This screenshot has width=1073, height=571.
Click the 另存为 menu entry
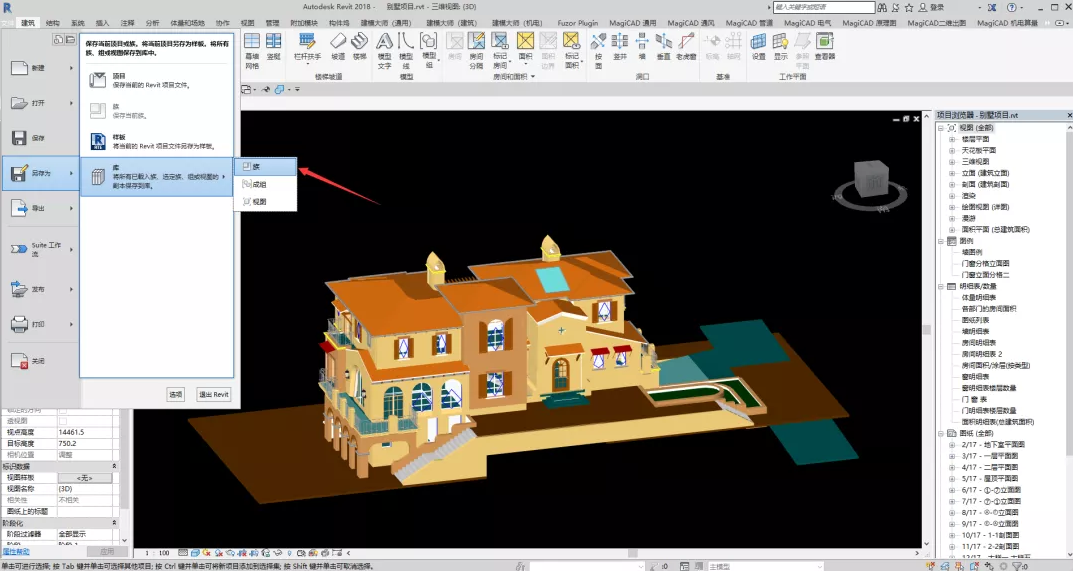click(40, 173)
